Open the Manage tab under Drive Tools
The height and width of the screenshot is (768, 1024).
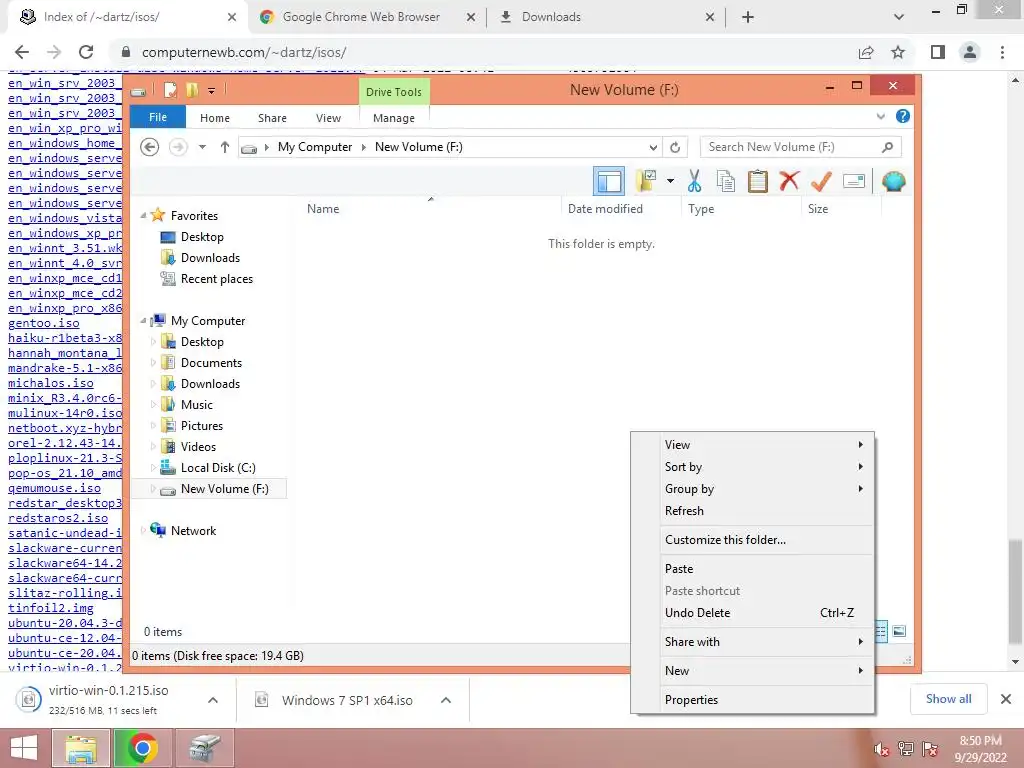coord(394,118)
